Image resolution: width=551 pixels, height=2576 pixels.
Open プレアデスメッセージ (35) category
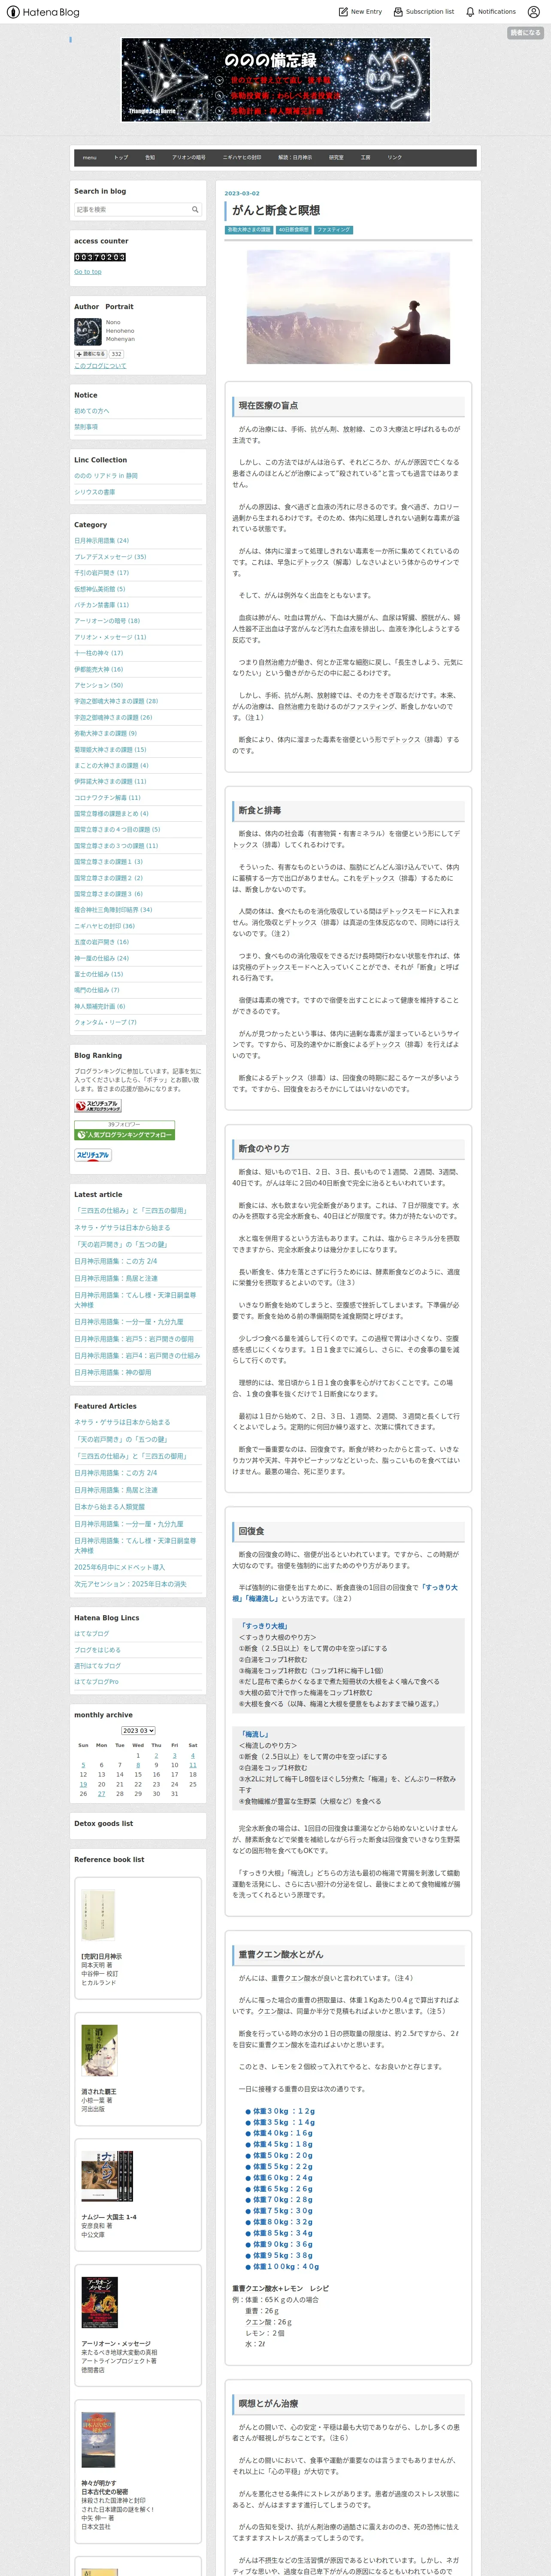(x=110, y=557)
